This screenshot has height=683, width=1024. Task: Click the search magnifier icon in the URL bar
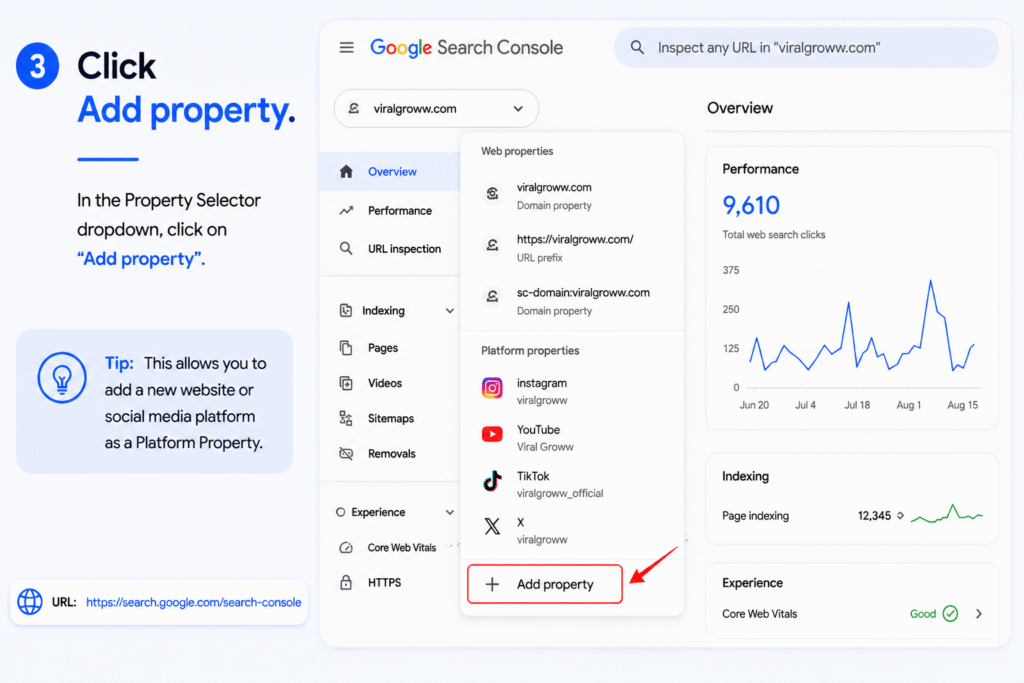637,48
